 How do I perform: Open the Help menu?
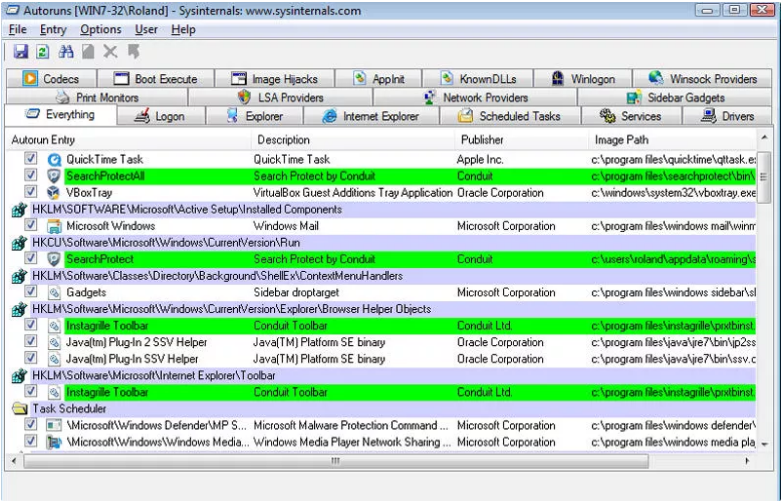point(183,29)
